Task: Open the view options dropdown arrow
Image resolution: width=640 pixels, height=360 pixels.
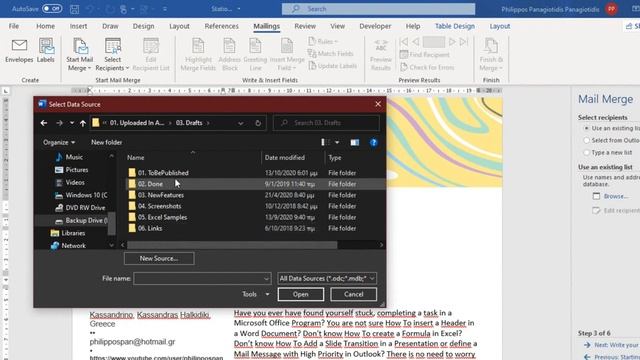Action: (x=337, y=142)
